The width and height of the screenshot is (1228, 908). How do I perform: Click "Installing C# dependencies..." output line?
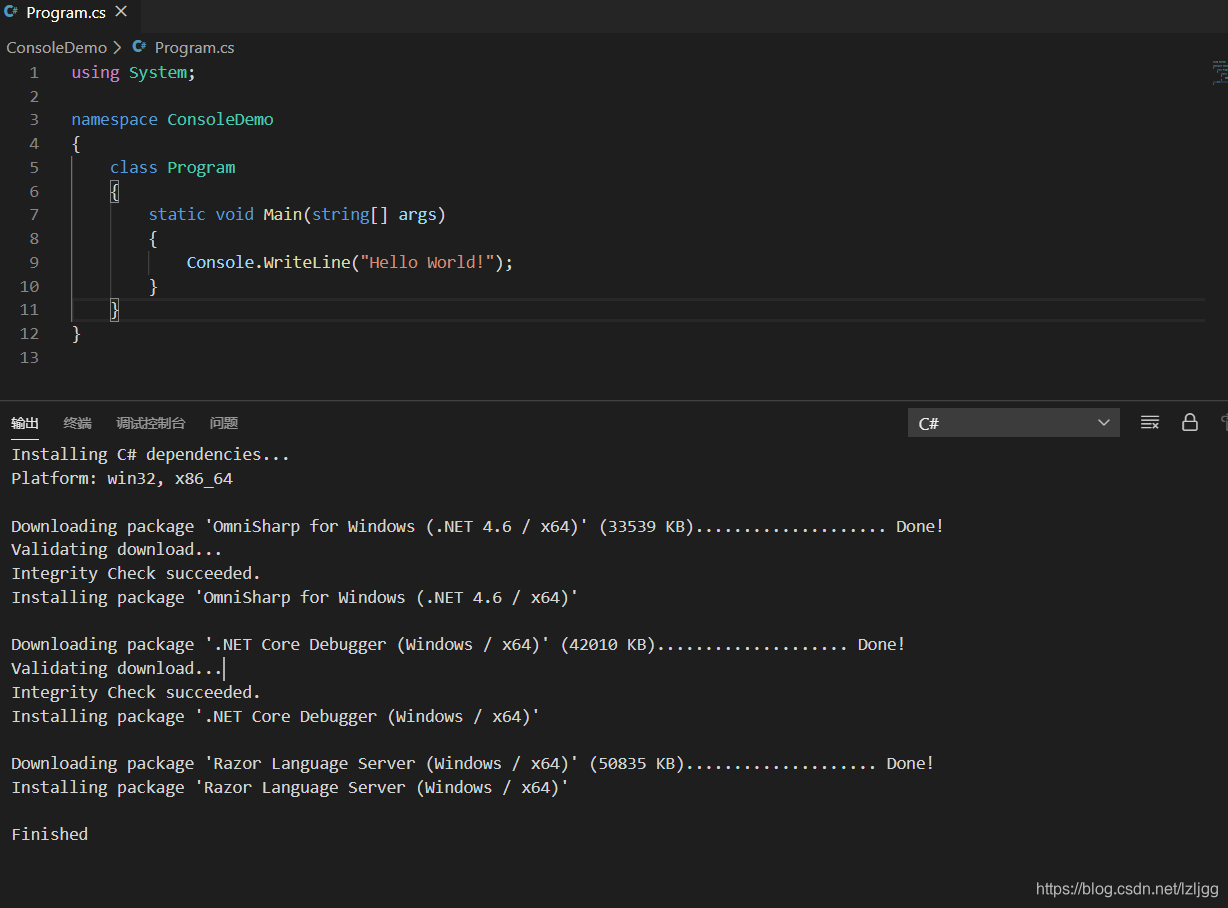coord(150,454)
